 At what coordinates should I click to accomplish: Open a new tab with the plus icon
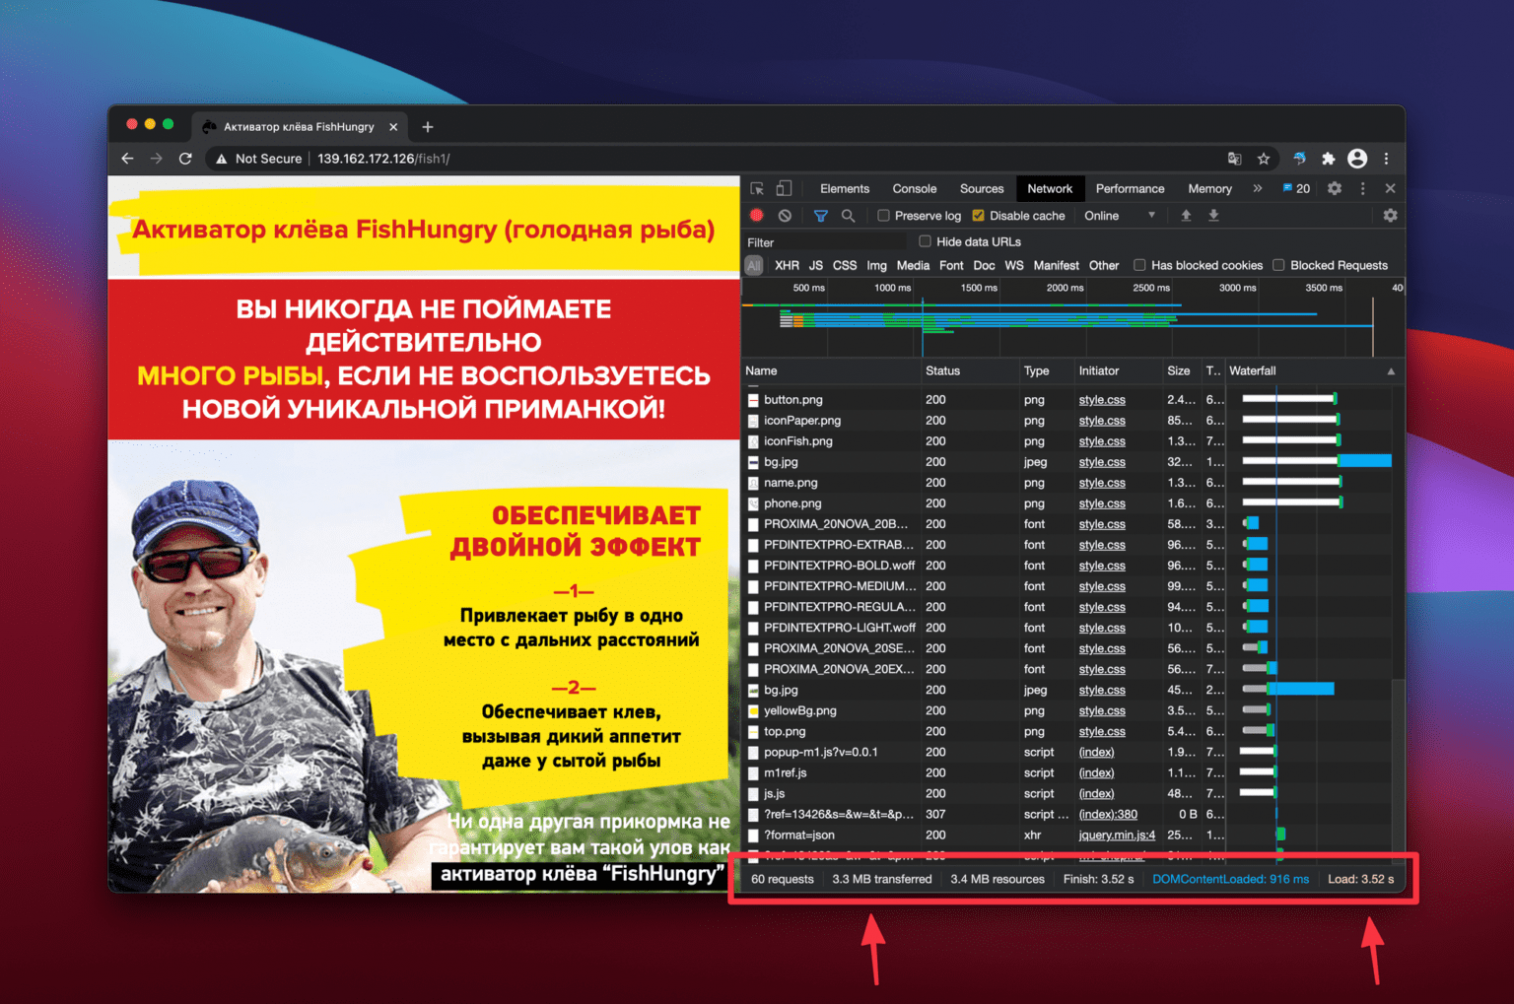(428, 127)
